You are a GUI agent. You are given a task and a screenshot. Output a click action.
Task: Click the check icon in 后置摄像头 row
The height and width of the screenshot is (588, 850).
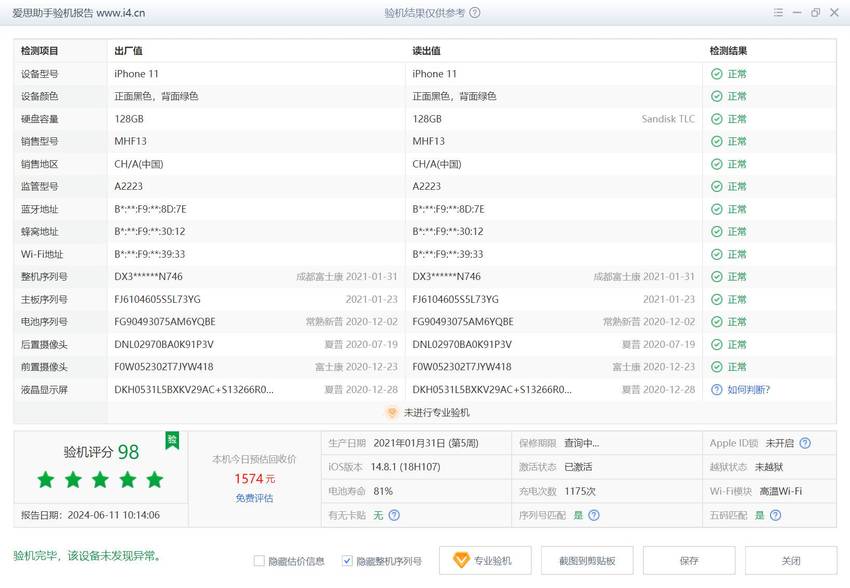[x=717, y=344]
